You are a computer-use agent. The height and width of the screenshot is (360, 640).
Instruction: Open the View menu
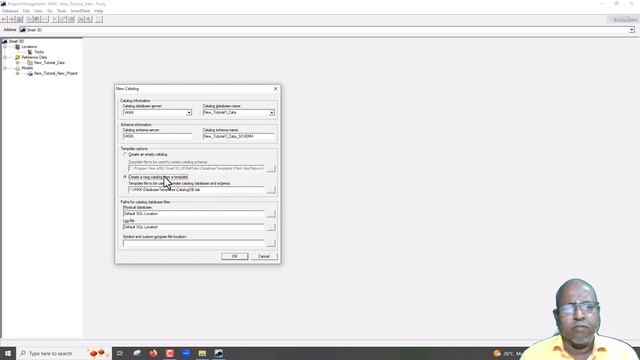[38, 11]
